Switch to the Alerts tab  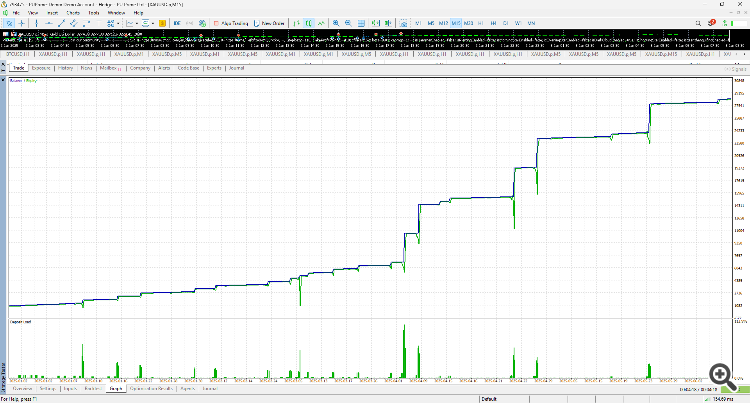pyautogui.click(x=164, y=68)
